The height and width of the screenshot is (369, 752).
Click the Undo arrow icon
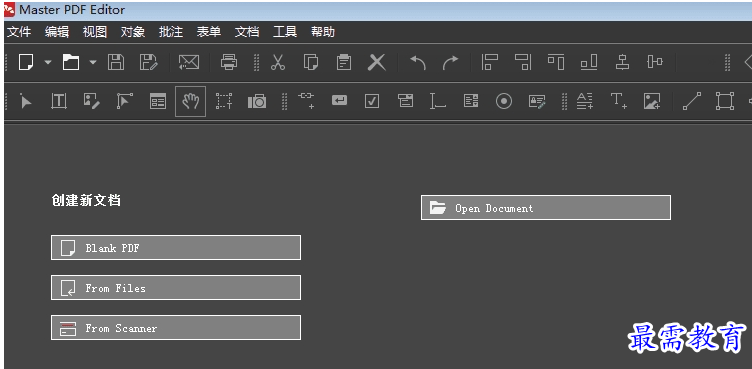click(x=418, y=62)
